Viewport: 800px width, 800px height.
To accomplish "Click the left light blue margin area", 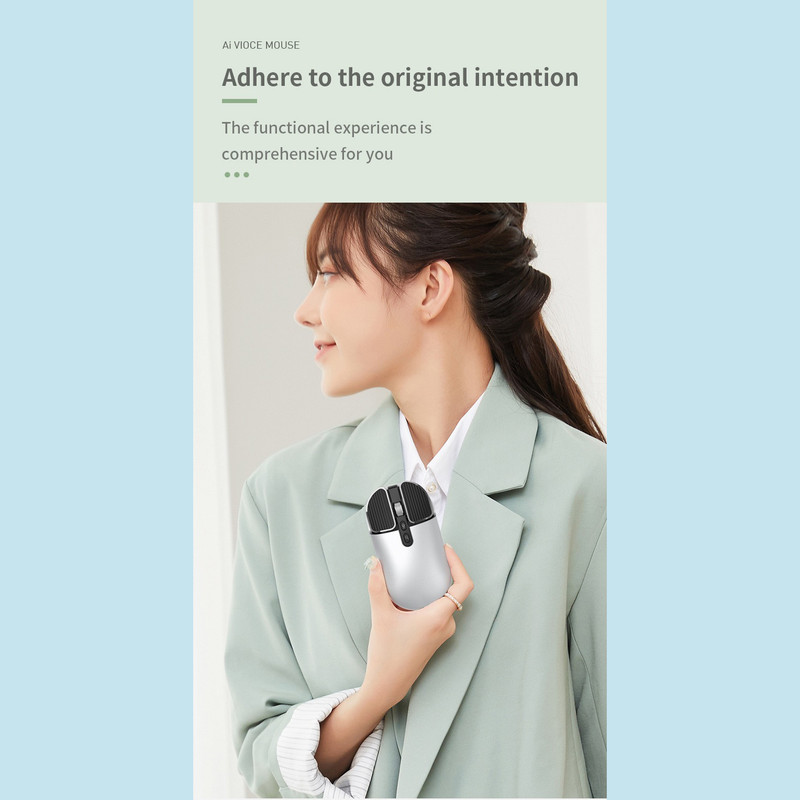I will 96,400.
